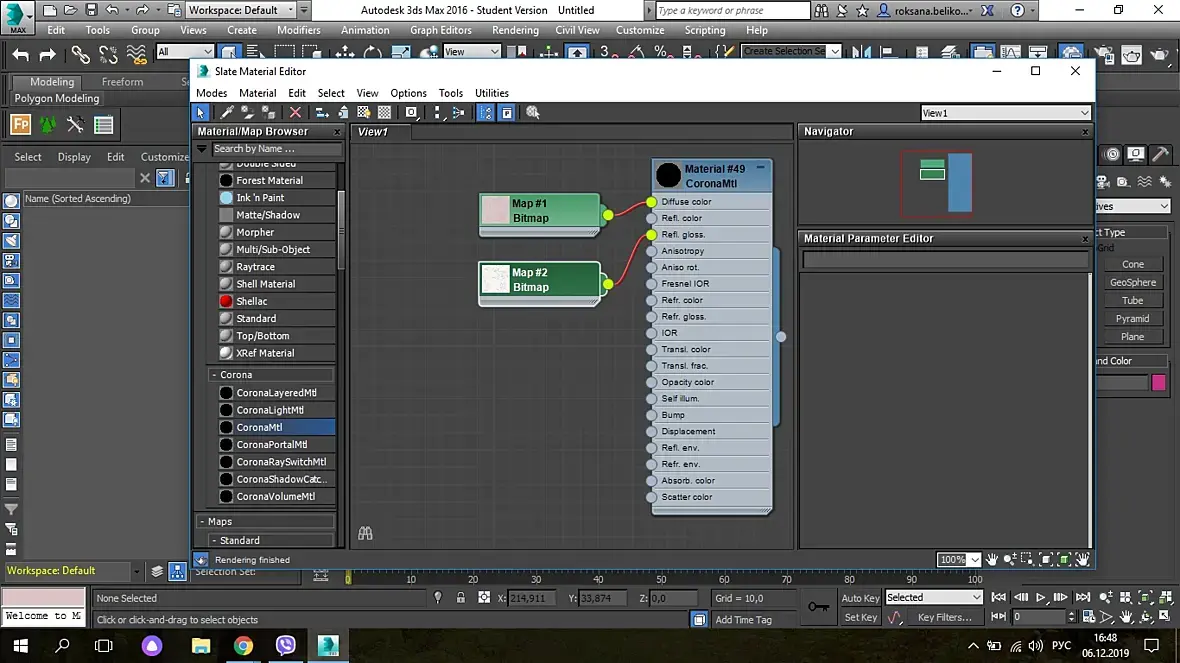Click the GeoSphere object type button
Screen dimensions: 1180x663
1132,283
